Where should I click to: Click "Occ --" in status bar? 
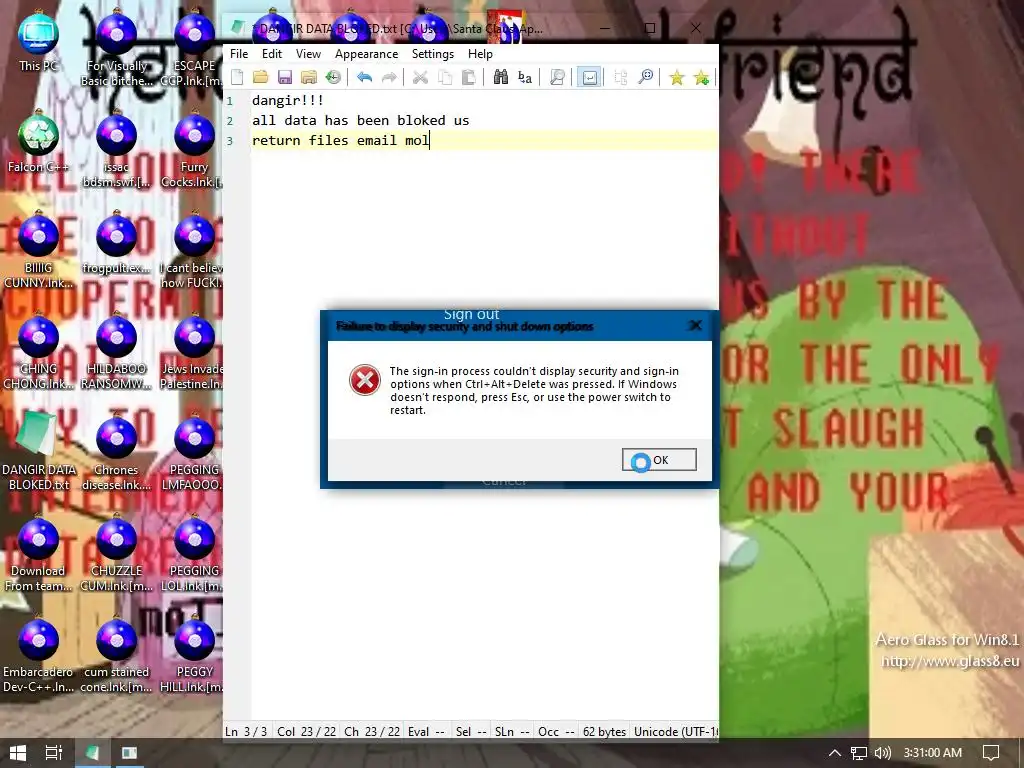556,731
